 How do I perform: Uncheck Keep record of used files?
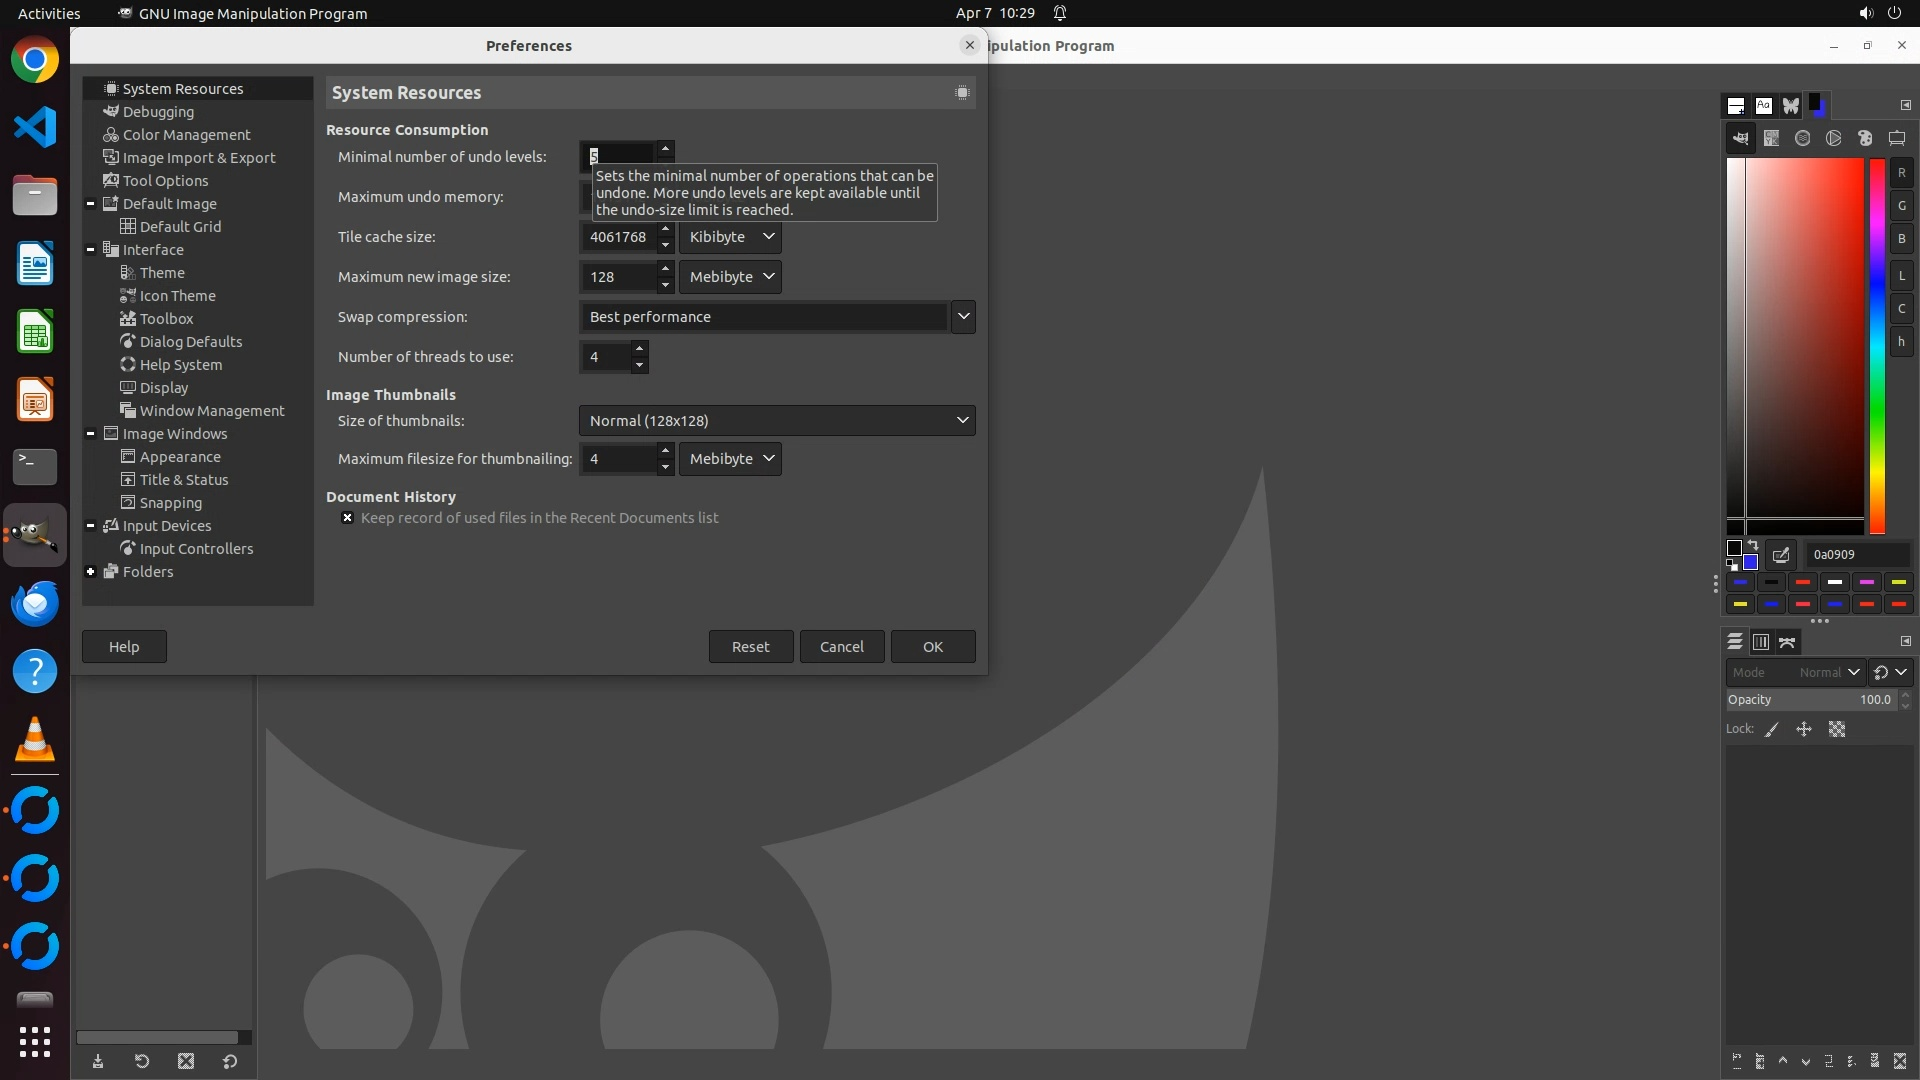pos(347,518)
